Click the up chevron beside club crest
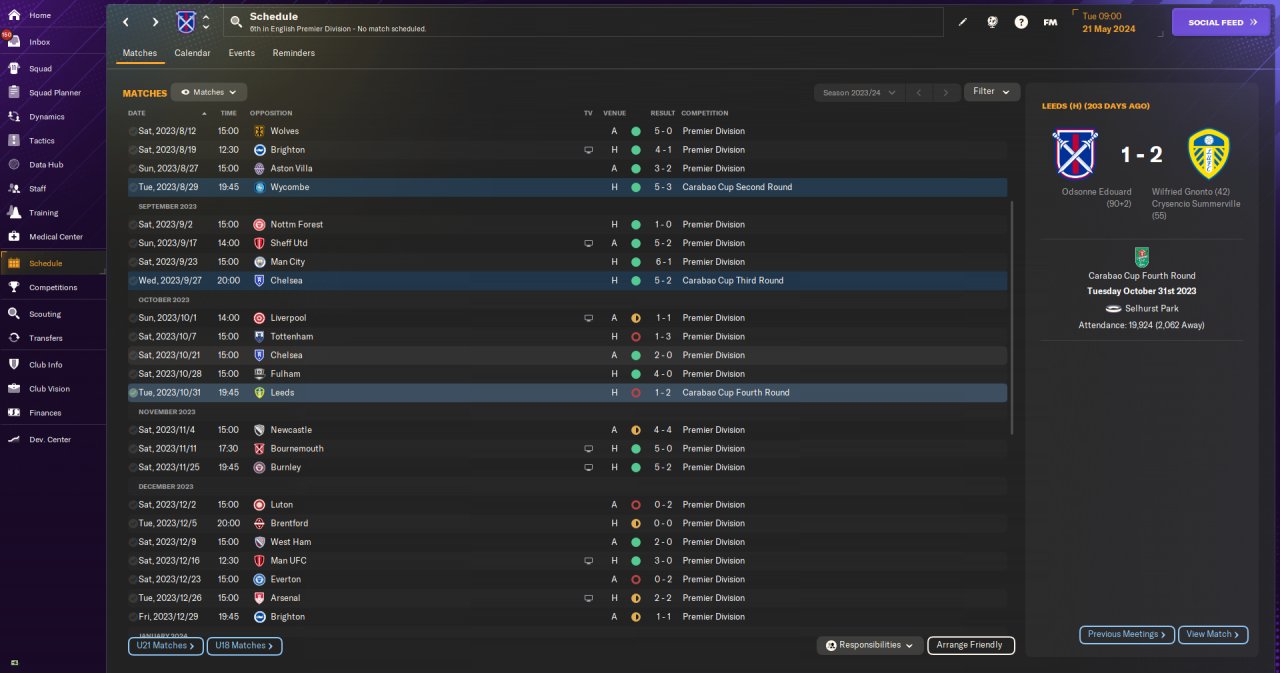Screen dimensions: 1280x673 [x=206, y=17]
